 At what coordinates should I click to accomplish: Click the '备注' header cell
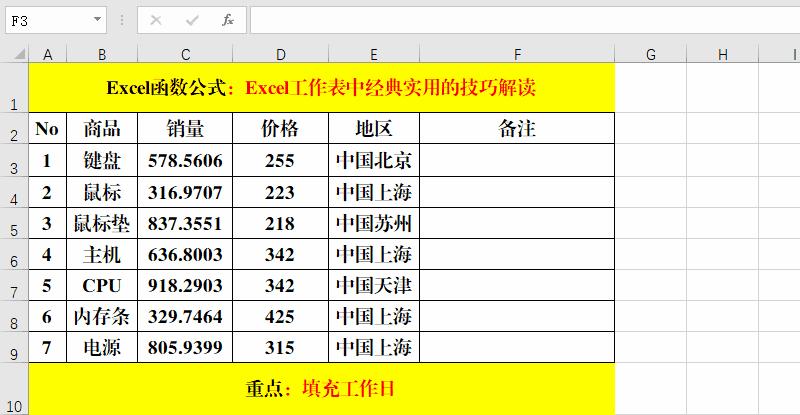click(x=517, y=128)
